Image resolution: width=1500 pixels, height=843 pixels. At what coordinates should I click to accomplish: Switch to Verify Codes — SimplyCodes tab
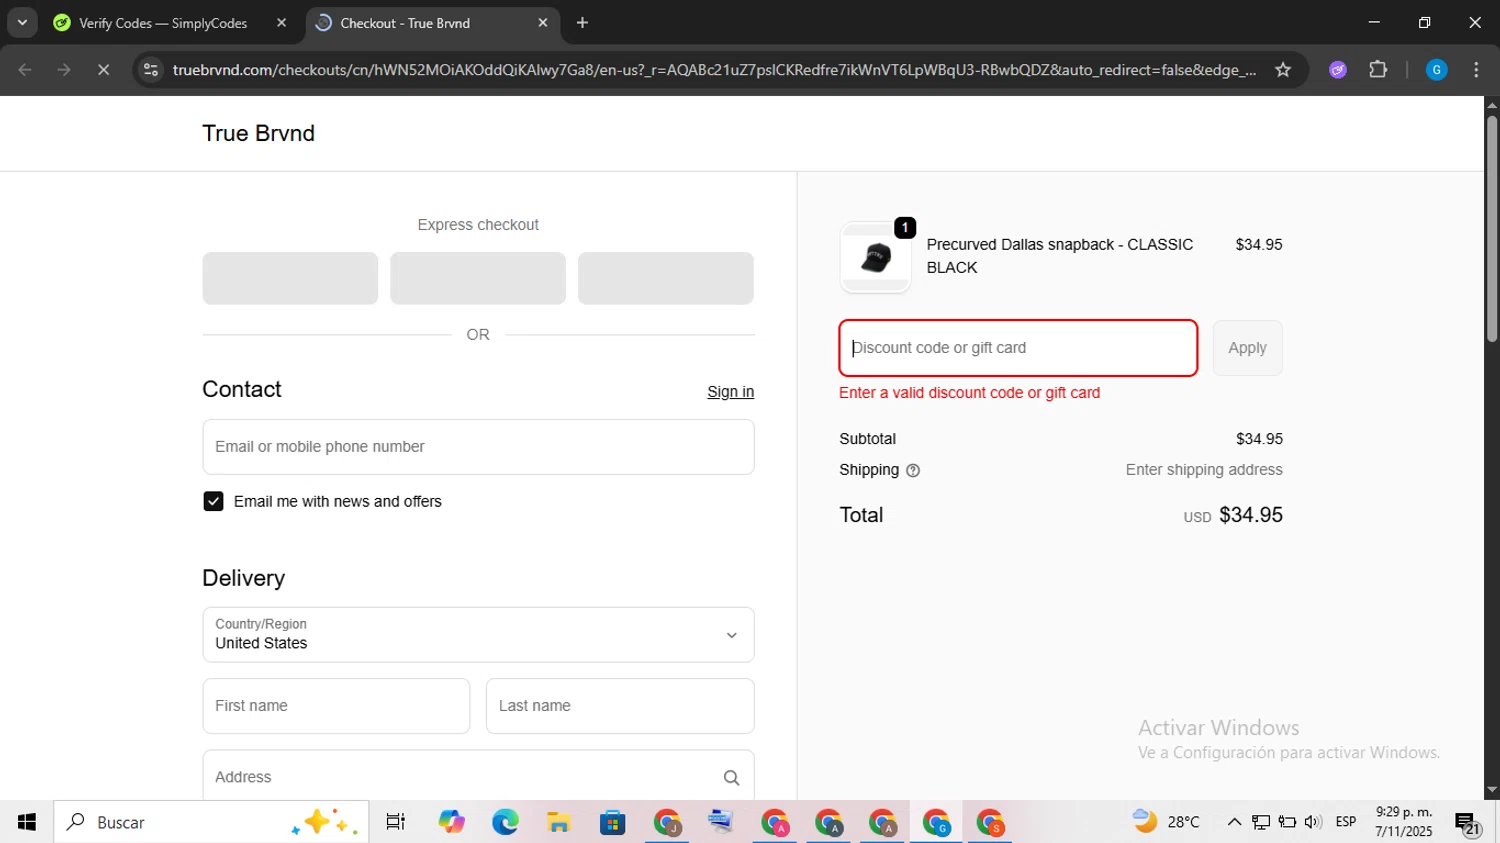[163, 23]
